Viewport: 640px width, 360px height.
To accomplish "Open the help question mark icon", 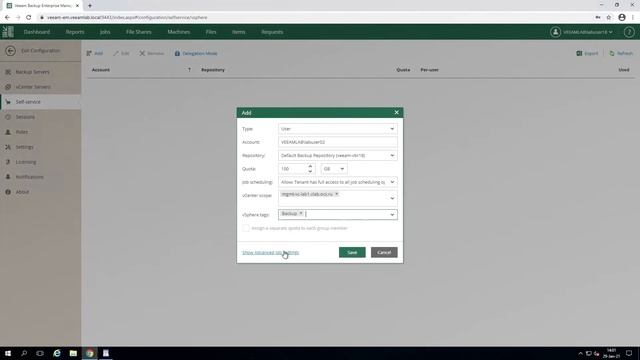I will 629,32.
